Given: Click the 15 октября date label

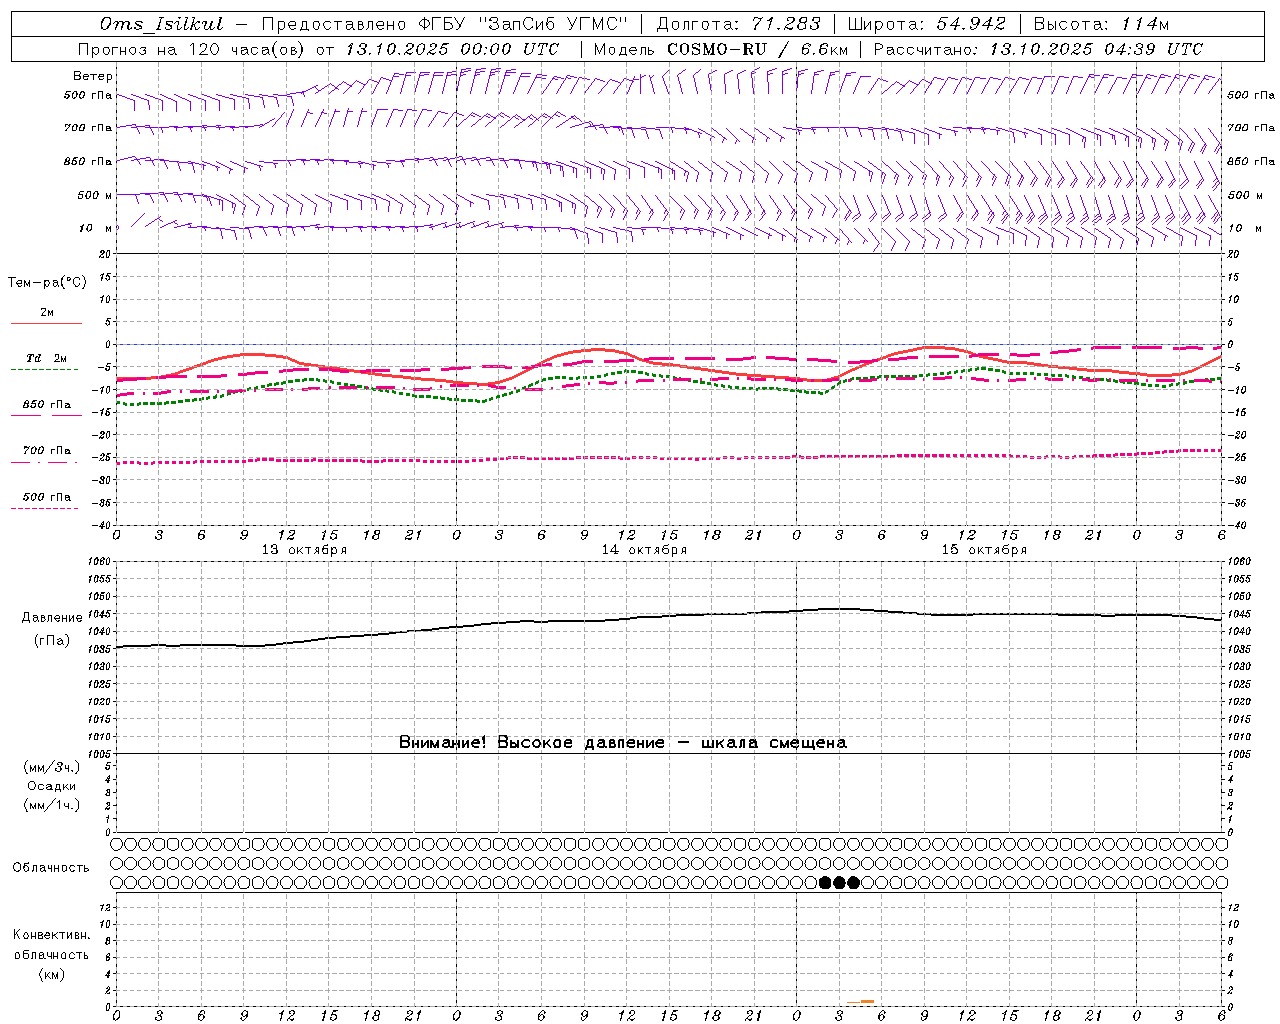Looking at the screenshot, I should tap(984, 550).
